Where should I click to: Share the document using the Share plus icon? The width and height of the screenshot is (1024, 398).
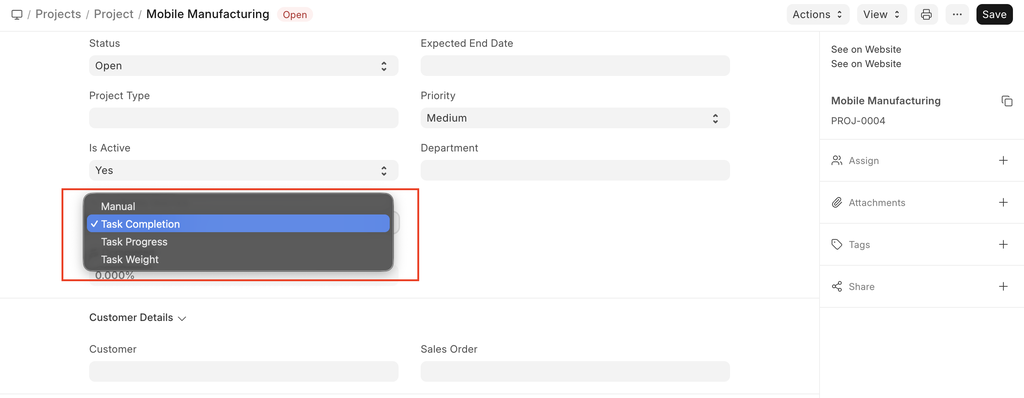click(1004, 287)
